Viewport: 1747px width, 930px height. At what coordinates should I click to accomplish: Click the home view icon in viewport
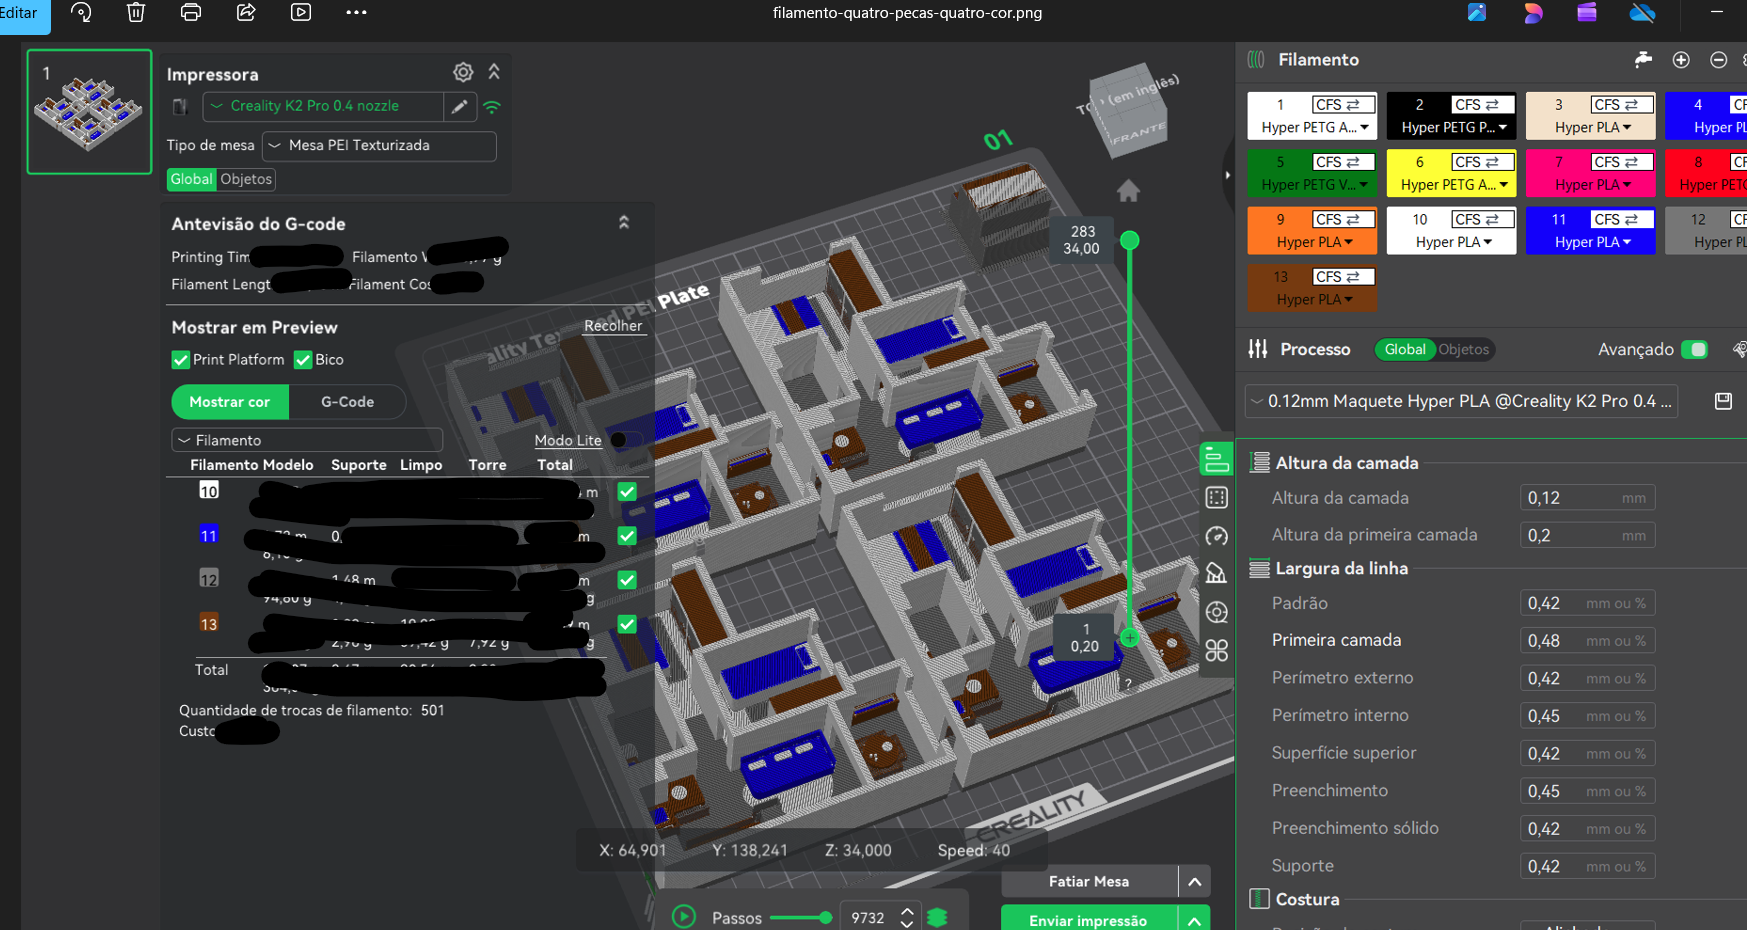coord(1128,191)
